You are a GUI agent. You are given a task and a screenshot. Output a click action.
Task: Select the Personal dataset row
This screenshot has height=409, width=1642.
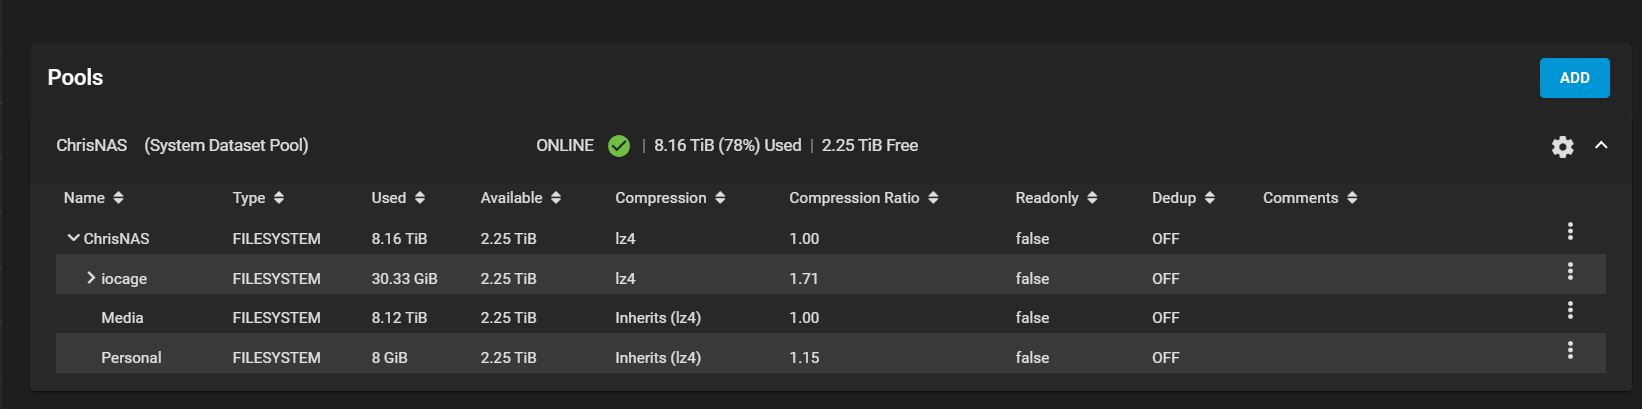click(831, 357)
